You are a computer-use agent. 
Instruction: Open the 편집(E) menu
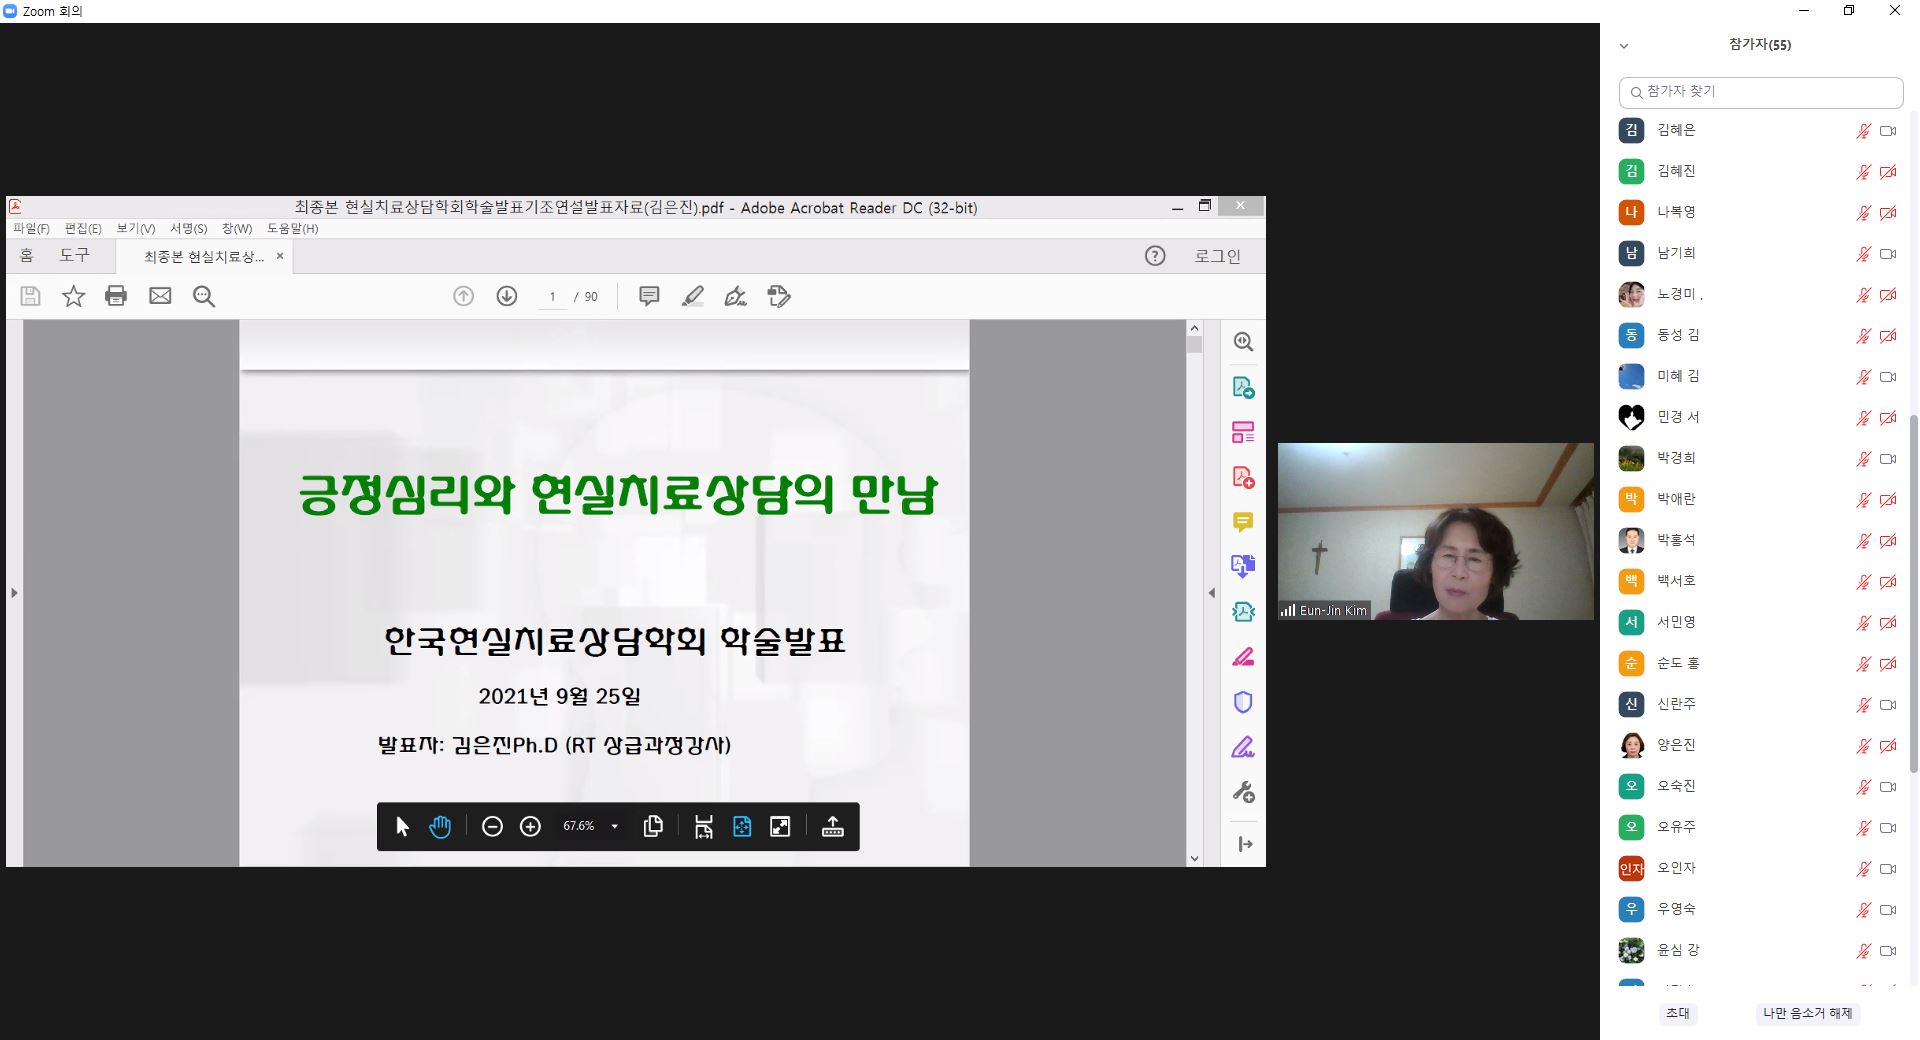[83, 229]
